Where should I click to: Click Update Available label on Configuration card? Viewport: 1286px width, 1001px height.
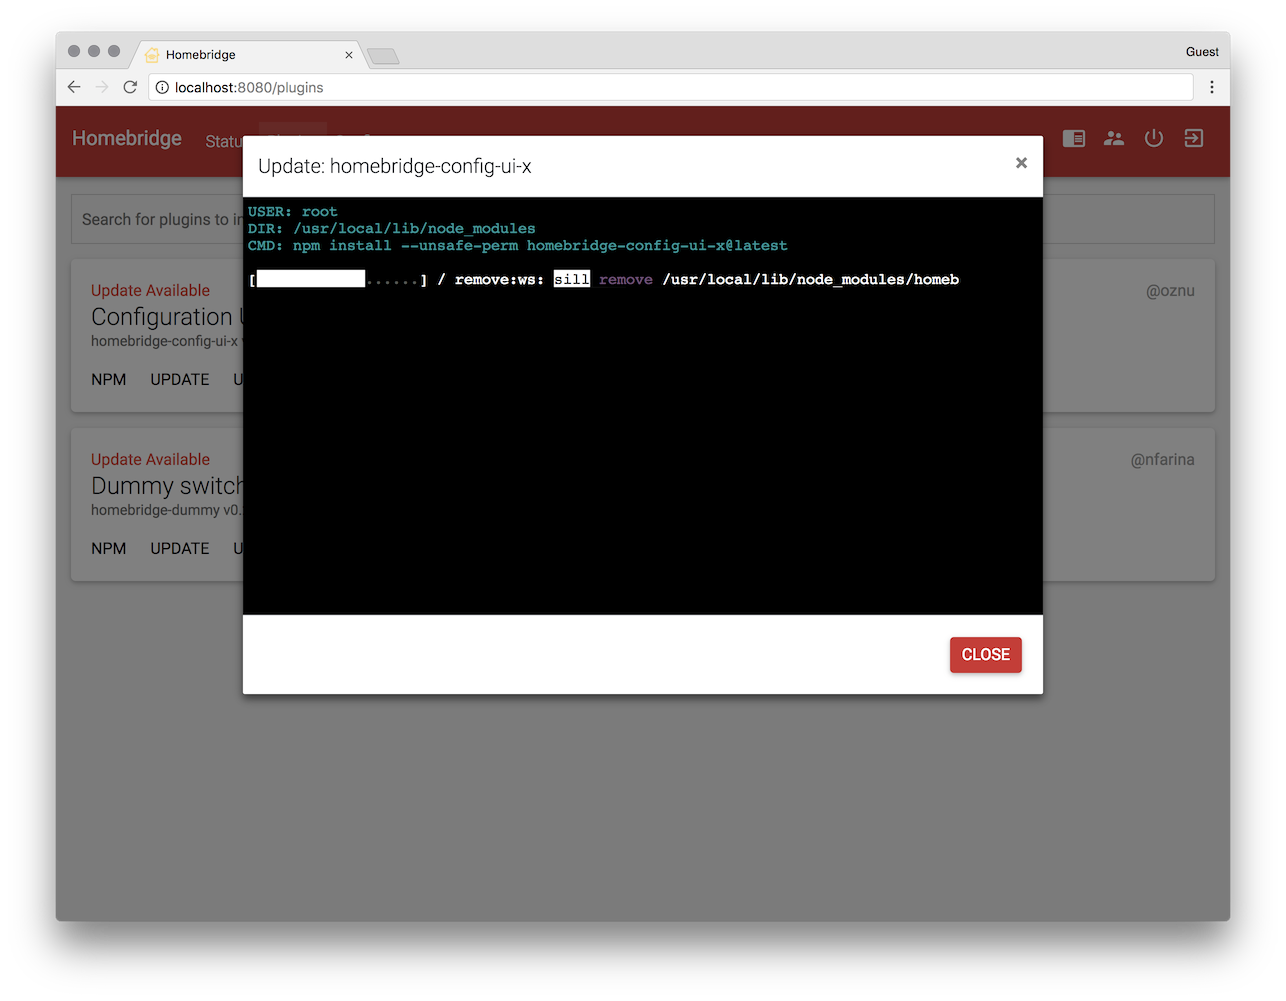coord(150,290)
